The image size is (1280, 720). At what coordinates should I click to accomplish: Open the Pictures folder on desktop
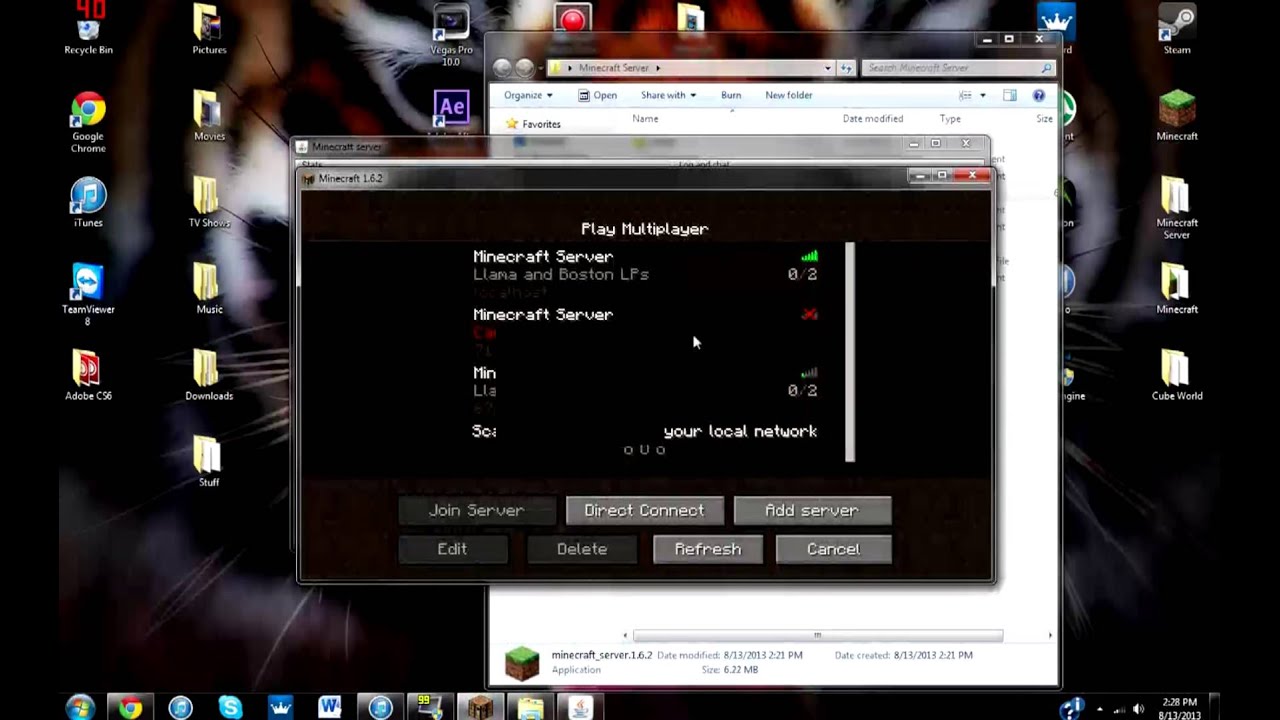point(209,30)
